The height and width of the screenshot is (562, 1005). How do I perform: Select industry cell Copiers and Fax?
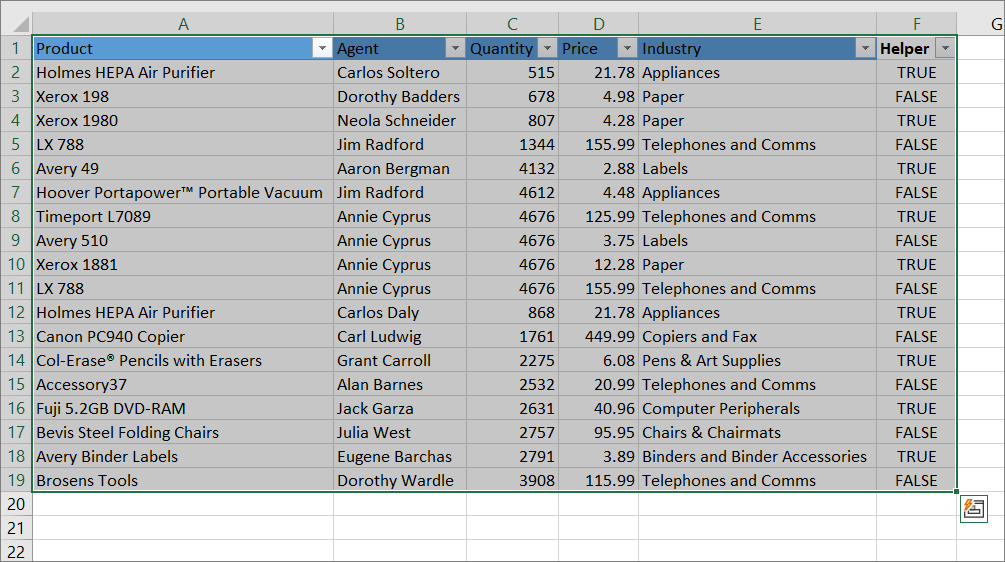[x=758, y=336]
